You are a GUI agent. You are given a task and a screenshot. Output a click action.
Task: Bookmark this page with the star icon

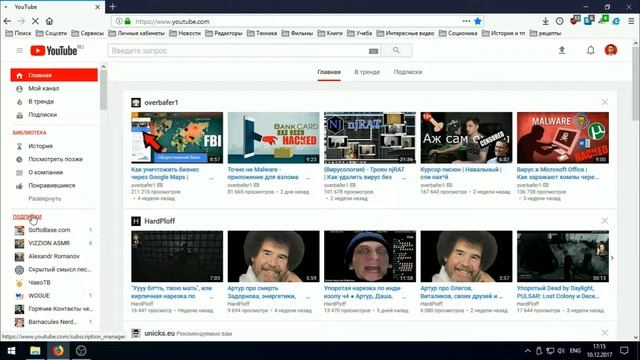(478, 21)
